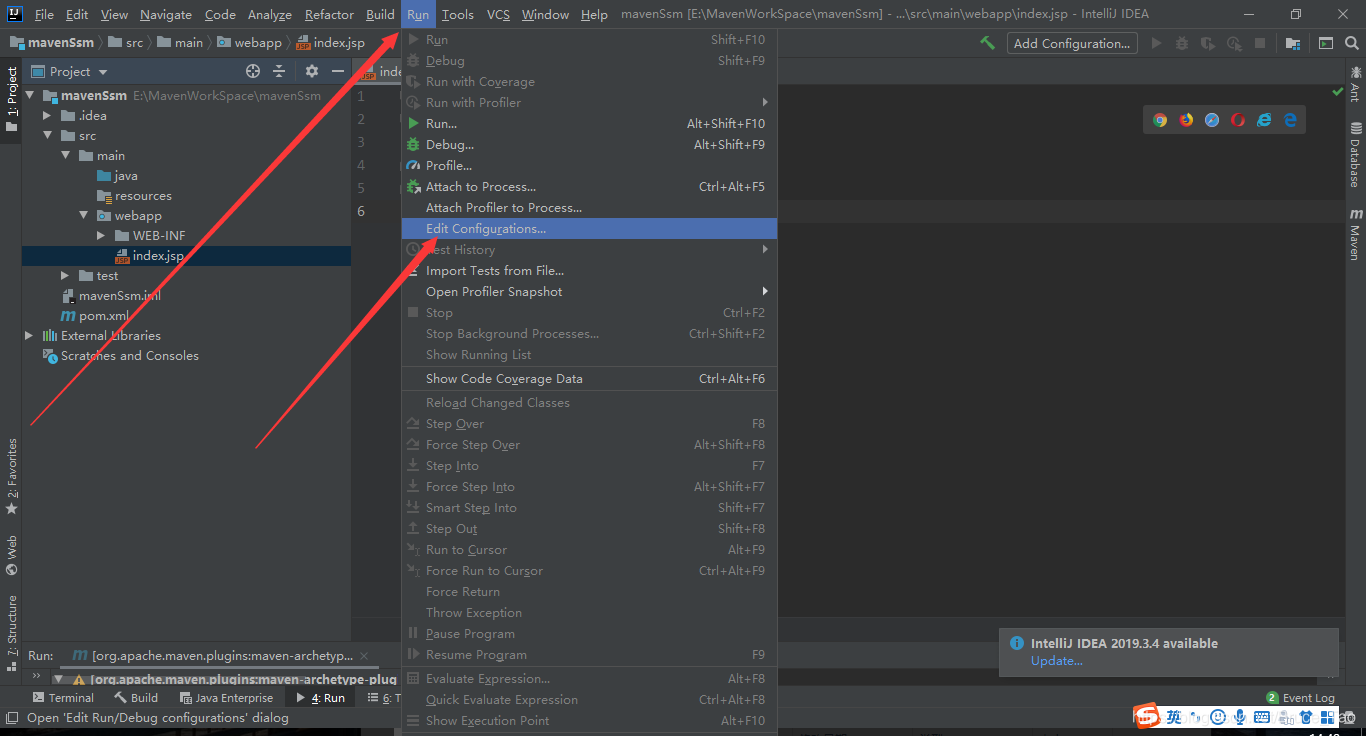This screenshot has width=1366, height=736.
Task: Click the Stop square toolbar icon
Action: [x=1260, y=43]
